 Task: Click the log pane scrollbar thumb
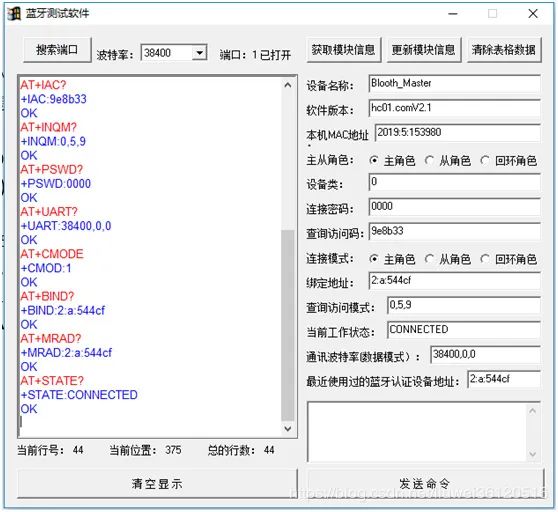pos(288,325)
